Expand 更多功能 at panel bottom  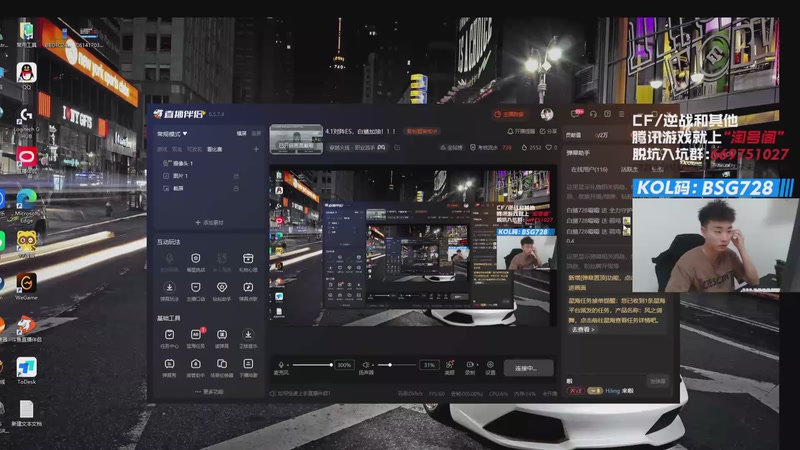[x=209, y=392]
